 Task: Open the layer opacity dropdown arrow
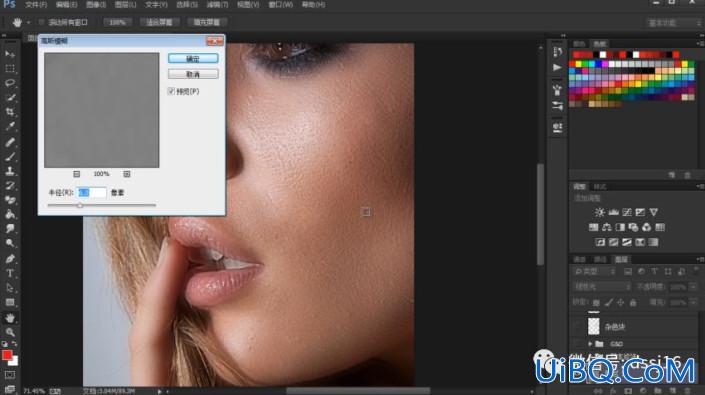pyautogui.click(x=693, y=287)
